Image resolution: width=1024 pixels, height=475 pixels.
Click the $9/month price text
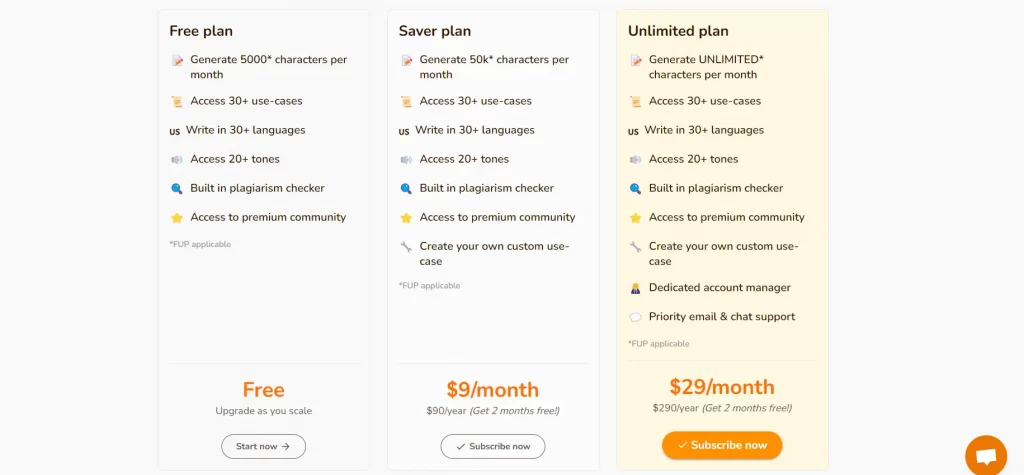tap(492, 390)
